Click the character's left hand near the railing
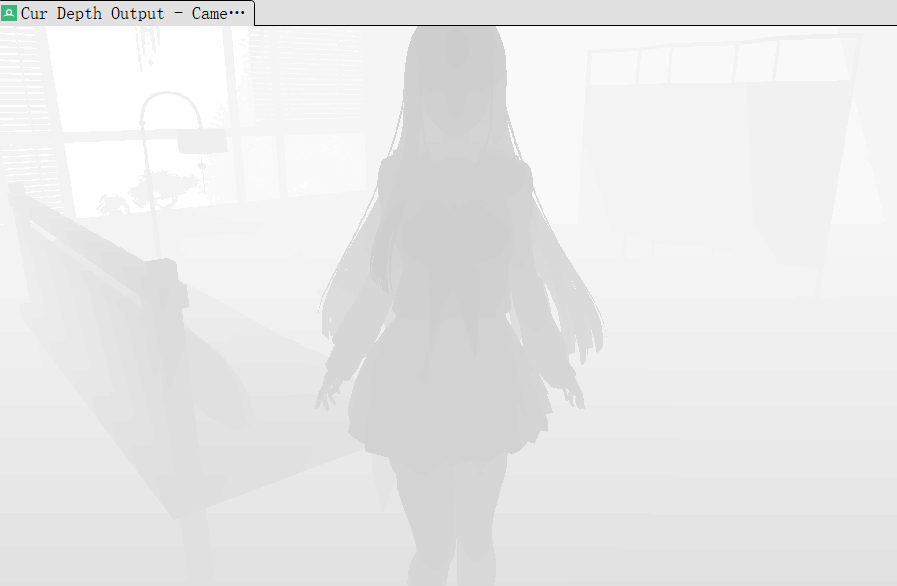897x586 pixels. [328, 396]
